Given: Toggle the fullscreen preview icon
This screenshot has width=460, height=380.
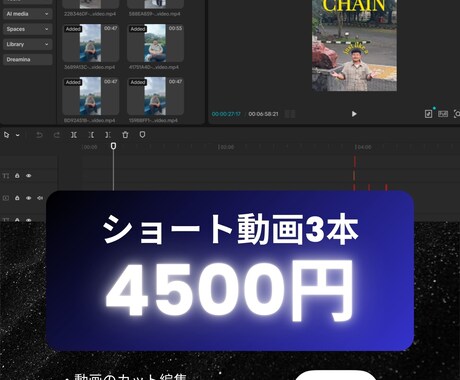Looking at the screenshot, I should 457,114.
